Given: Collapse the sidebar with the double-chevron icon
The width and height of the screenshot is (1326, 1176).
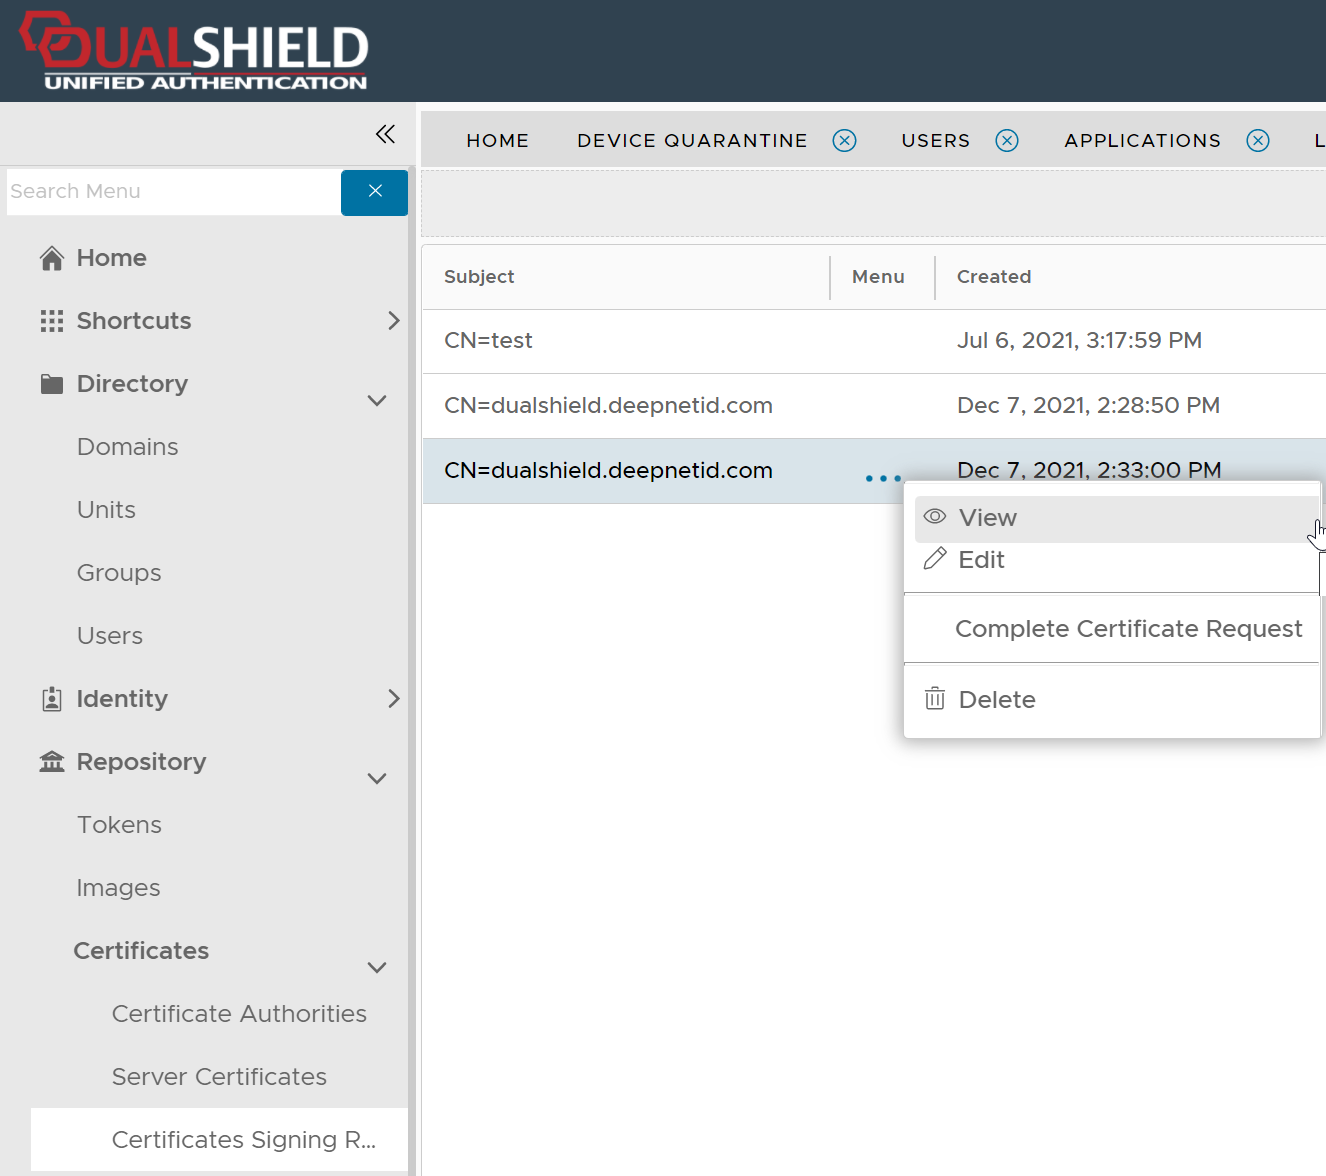Looking at the screenshot, I should 385,134.
